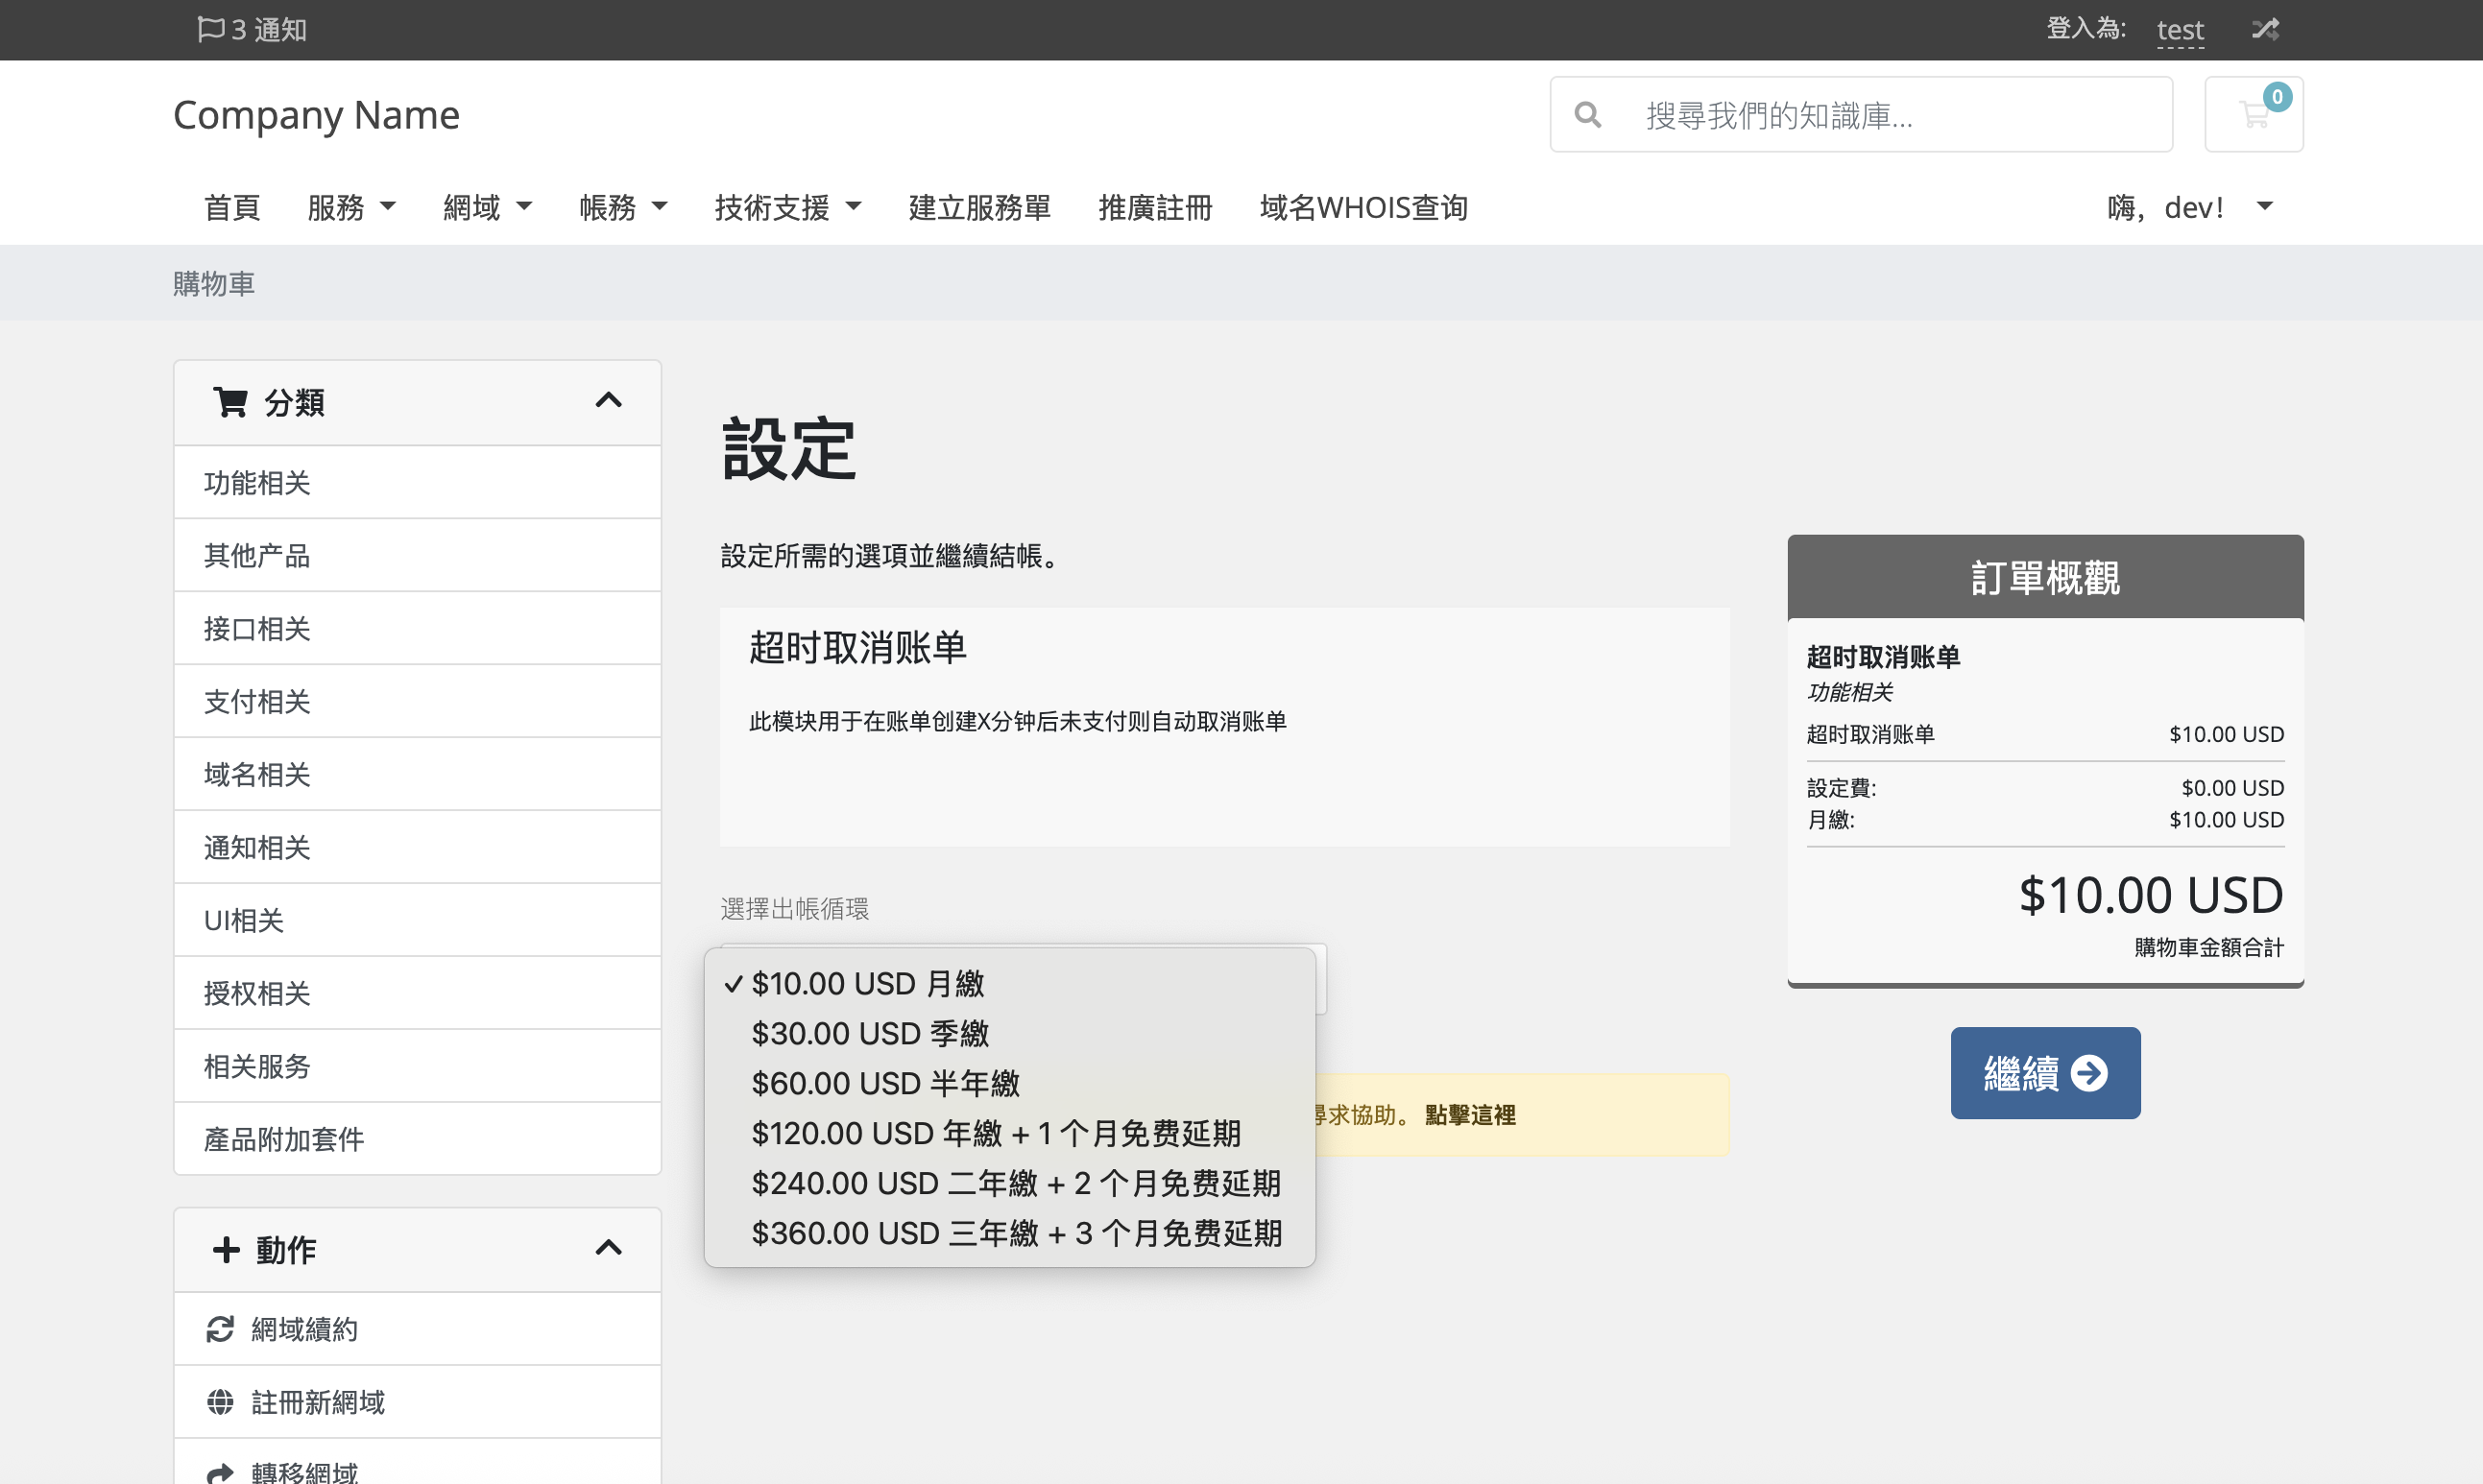Click the shuffle icon next to test
The height and width of the screenshot is (1484, 2483).
pos(2265,29)
